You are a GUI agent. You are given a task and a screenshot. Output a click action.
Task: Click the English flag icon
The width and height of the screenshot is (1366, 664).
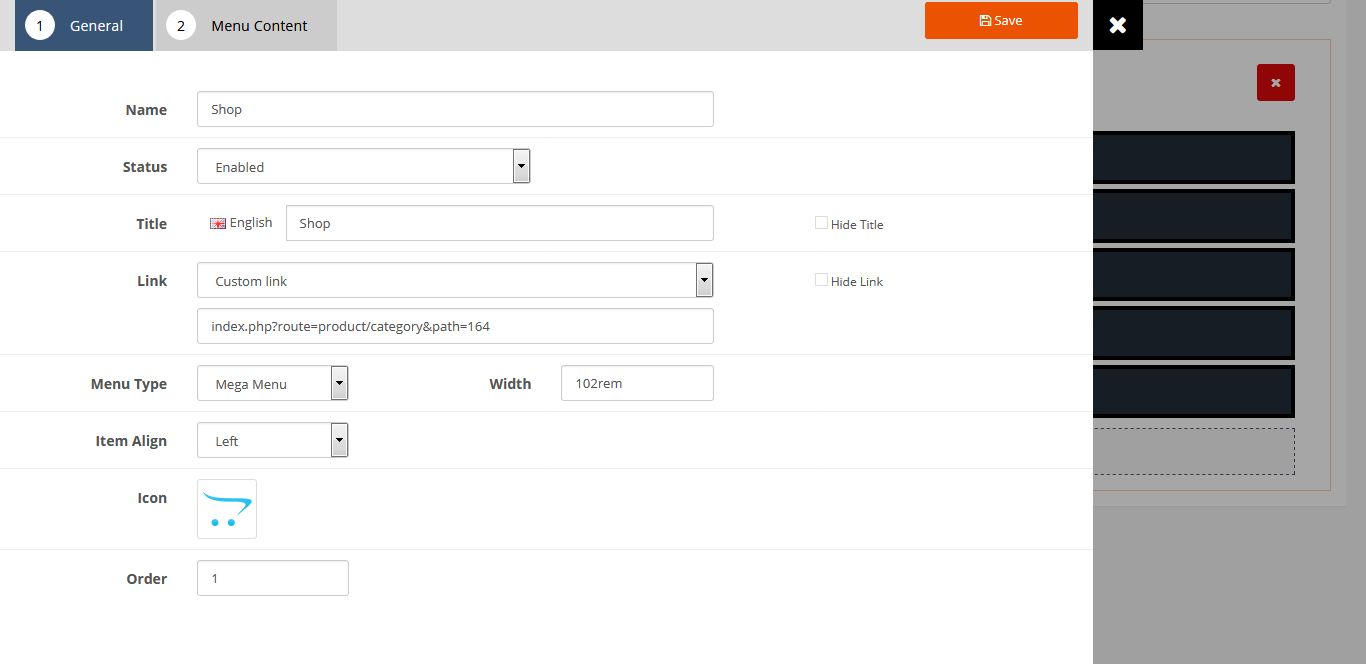(218, 224)
